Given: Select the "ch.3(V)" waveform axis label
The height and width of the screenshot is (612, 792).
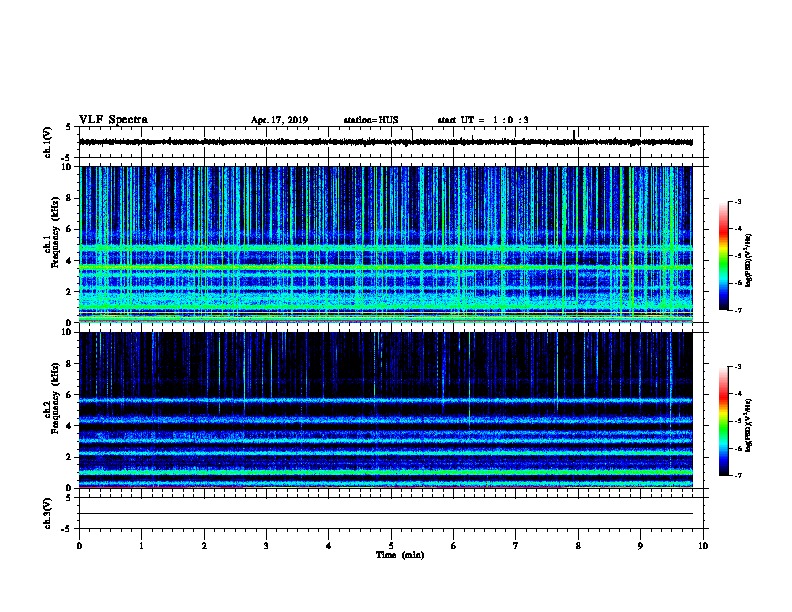Looking at the screenshot, I should [48, 513].
